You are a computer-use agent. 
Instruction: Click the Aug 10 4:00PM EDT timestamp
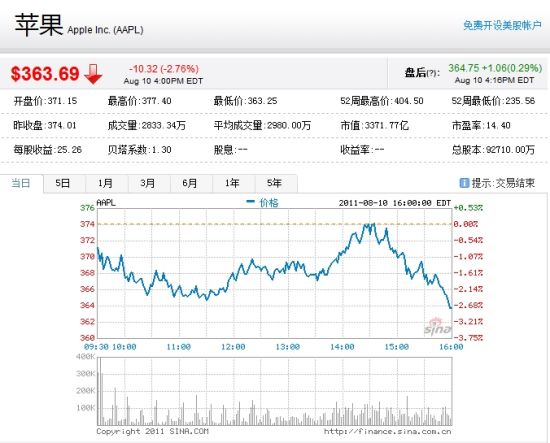click(163, 81)
